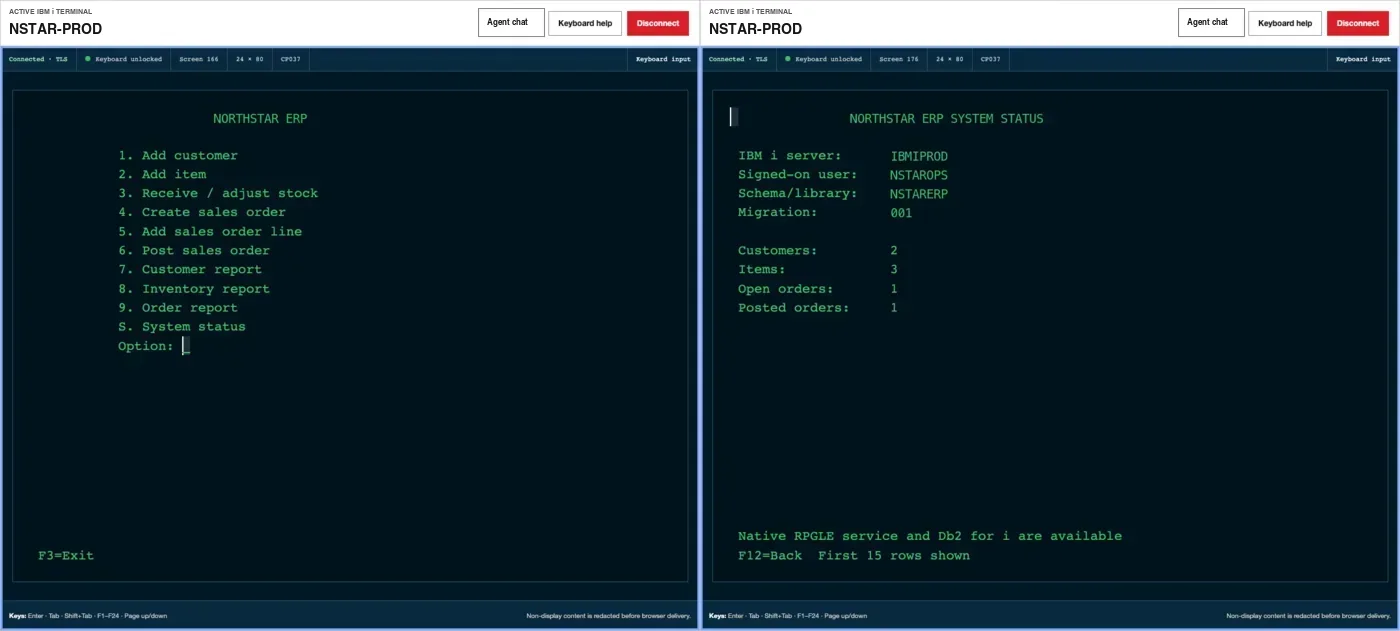The width and height of the screenshot is (1400, 631).
Task: Click '24 × 80' size in left panel
Action: tap(250, 59)
